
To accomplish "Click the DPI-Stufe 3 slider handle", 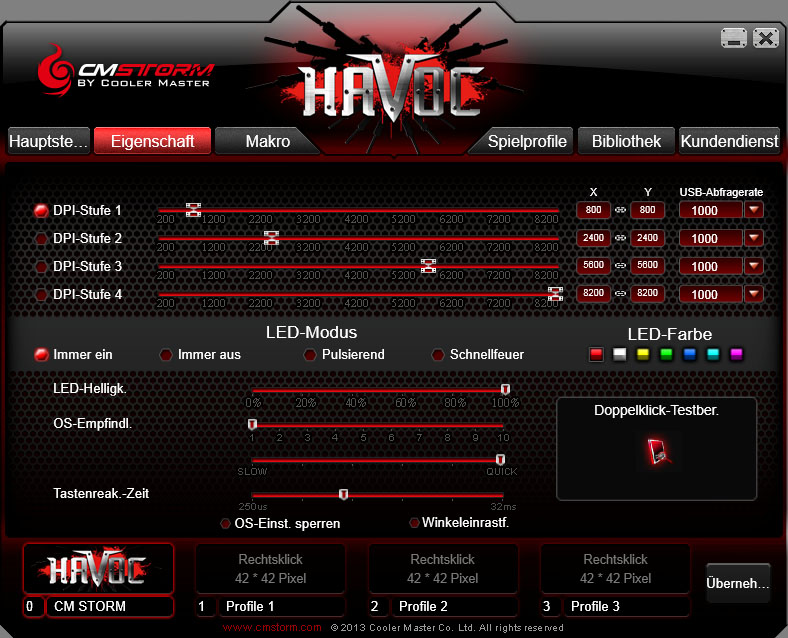I will click(428, 266).
